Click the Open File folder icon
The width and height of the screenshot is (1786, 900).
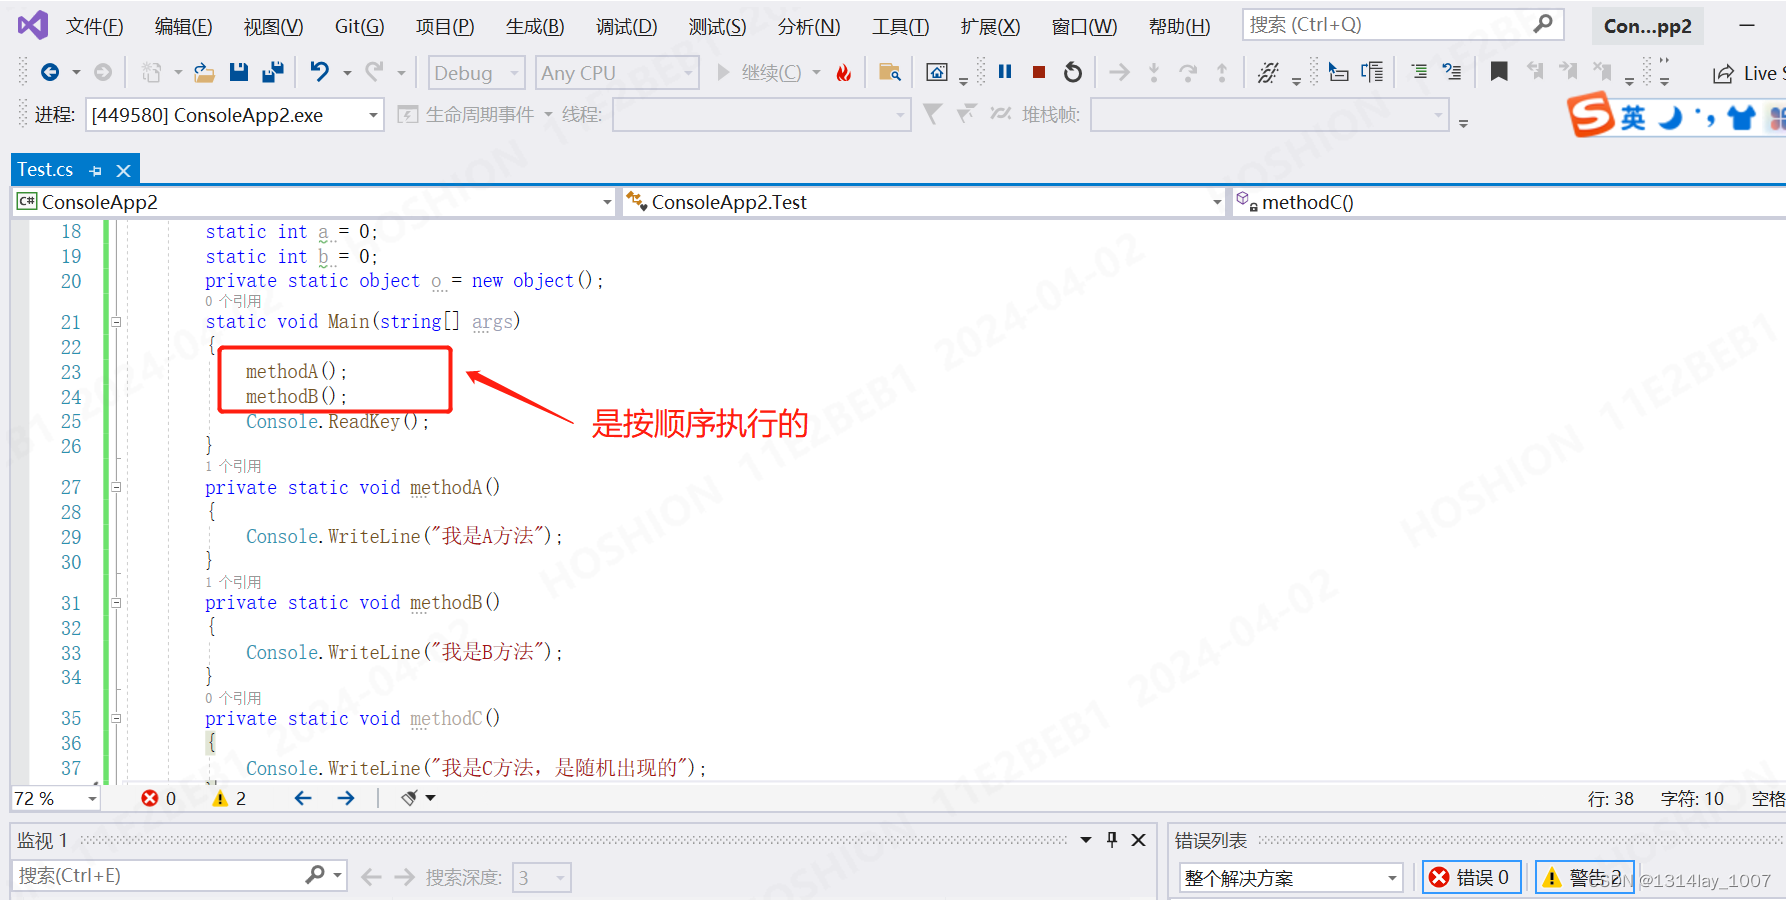204,72
